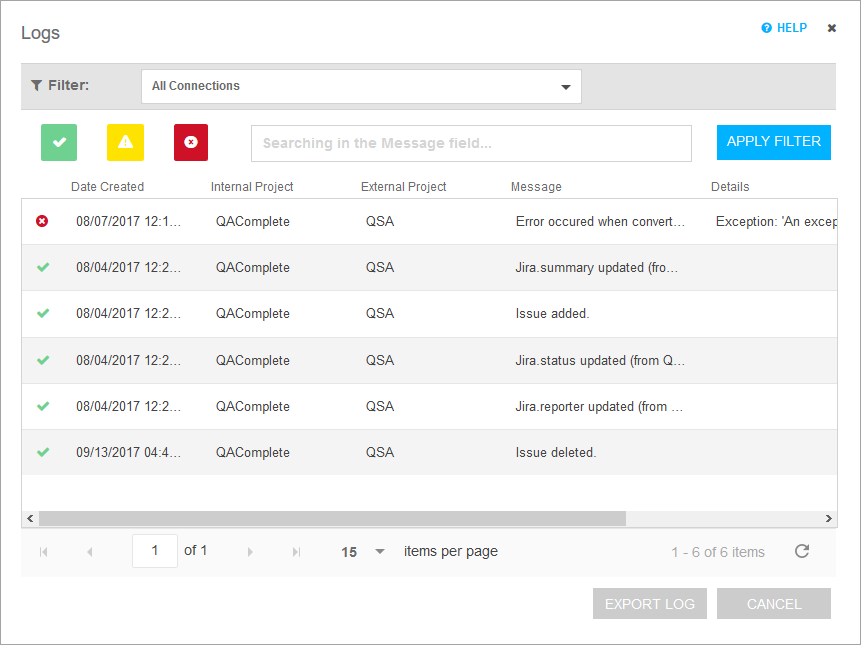The image size is (861, 645).
Task: Expand the 15 items selector arrow
Action: tap(379, 550)
